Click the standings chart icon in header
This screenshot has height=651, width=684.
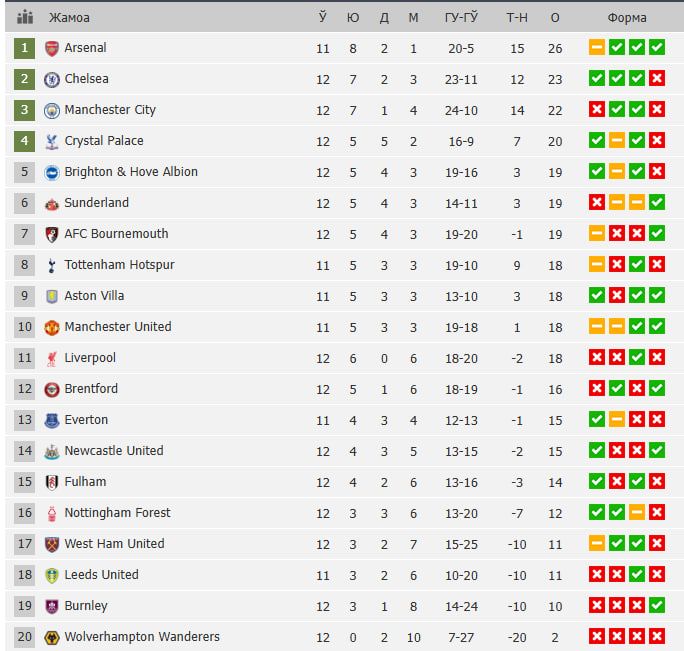point(25,17)
